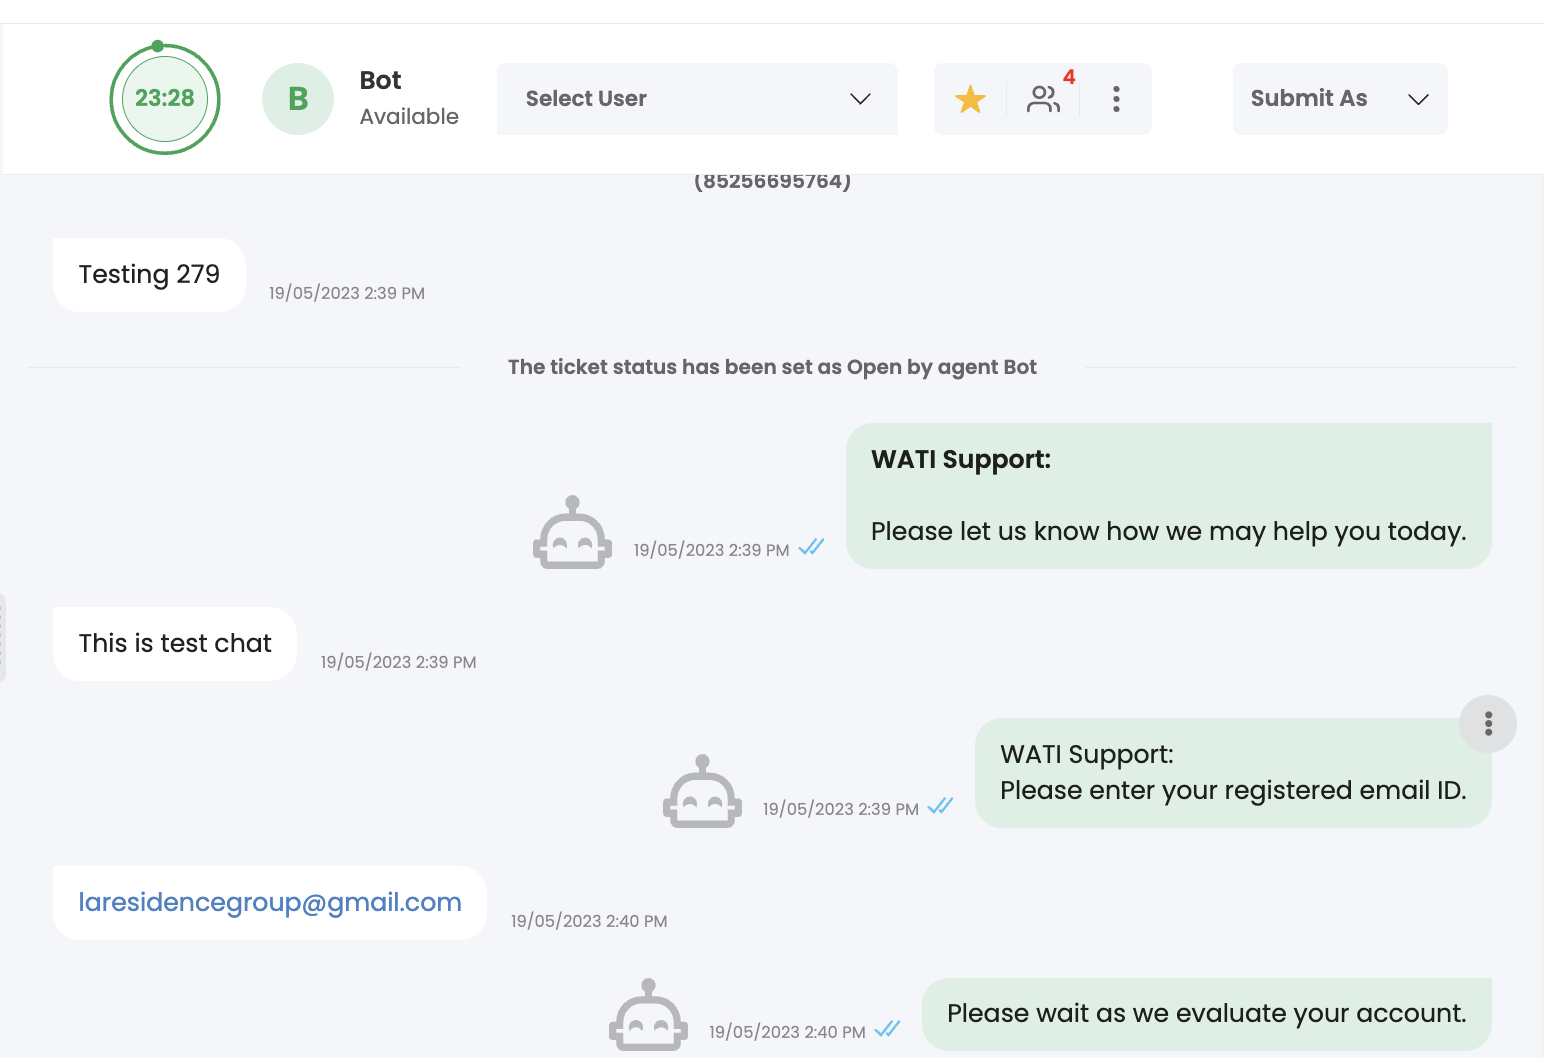
Task: Click the Bot agent name
Action: pyautogui.click(x=380, y=80)
